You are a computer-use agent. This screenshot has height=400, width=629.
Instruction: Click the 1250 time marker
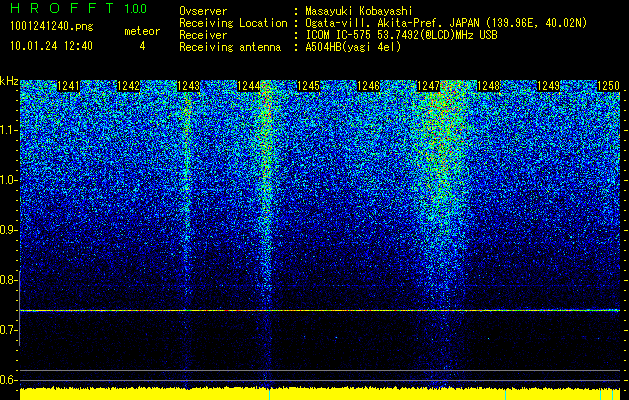pyautogui.click(x=608, y=86)
